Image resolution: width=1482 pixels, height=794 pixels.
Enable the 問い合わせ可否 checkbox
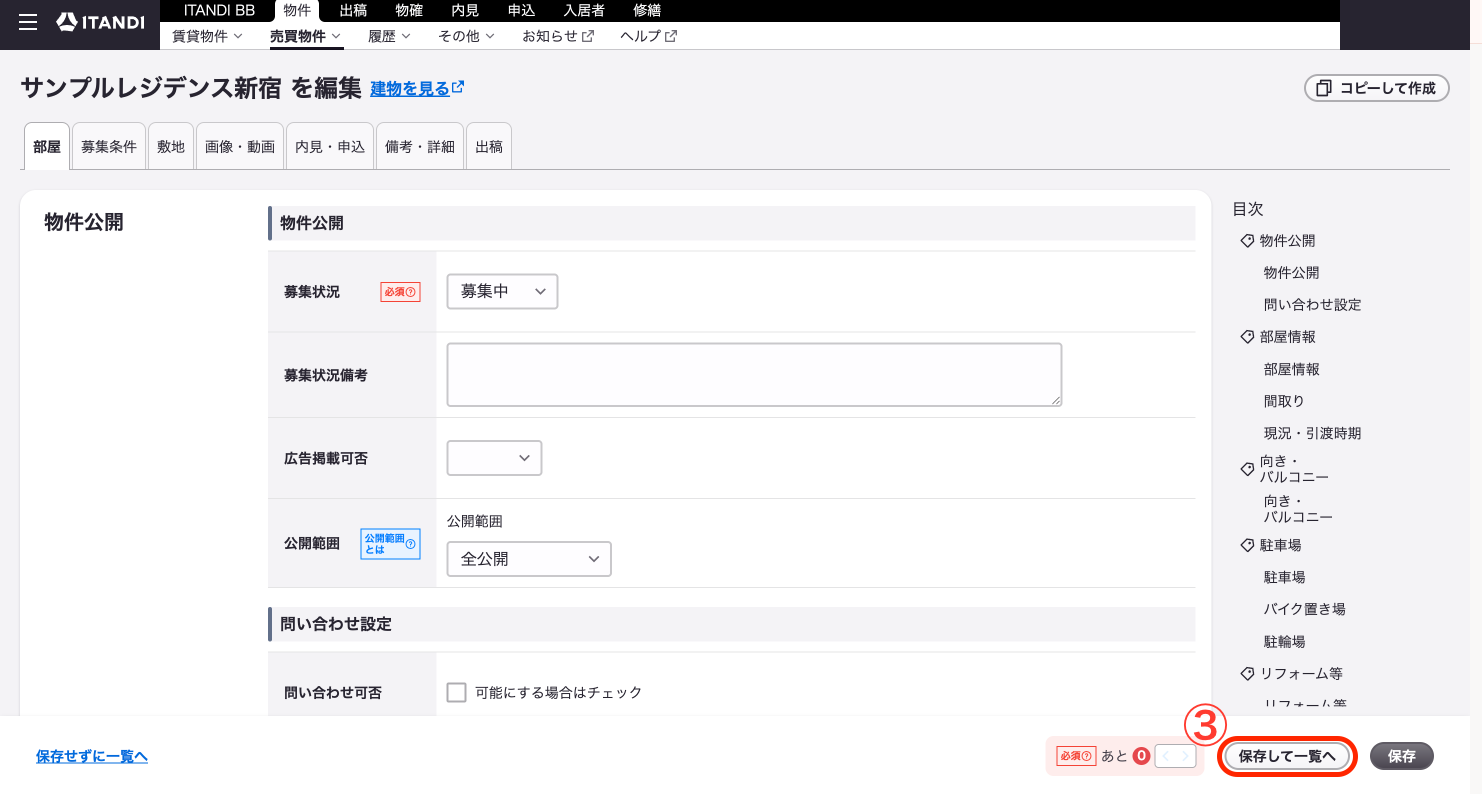coord(457,692)
